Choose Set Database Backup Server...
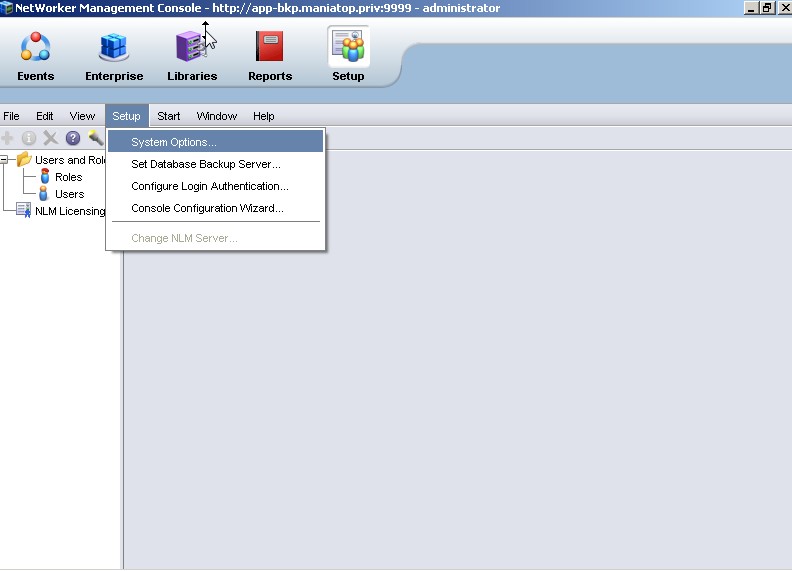The height and width of the screenshot is (571, 792). pos(215,164)
